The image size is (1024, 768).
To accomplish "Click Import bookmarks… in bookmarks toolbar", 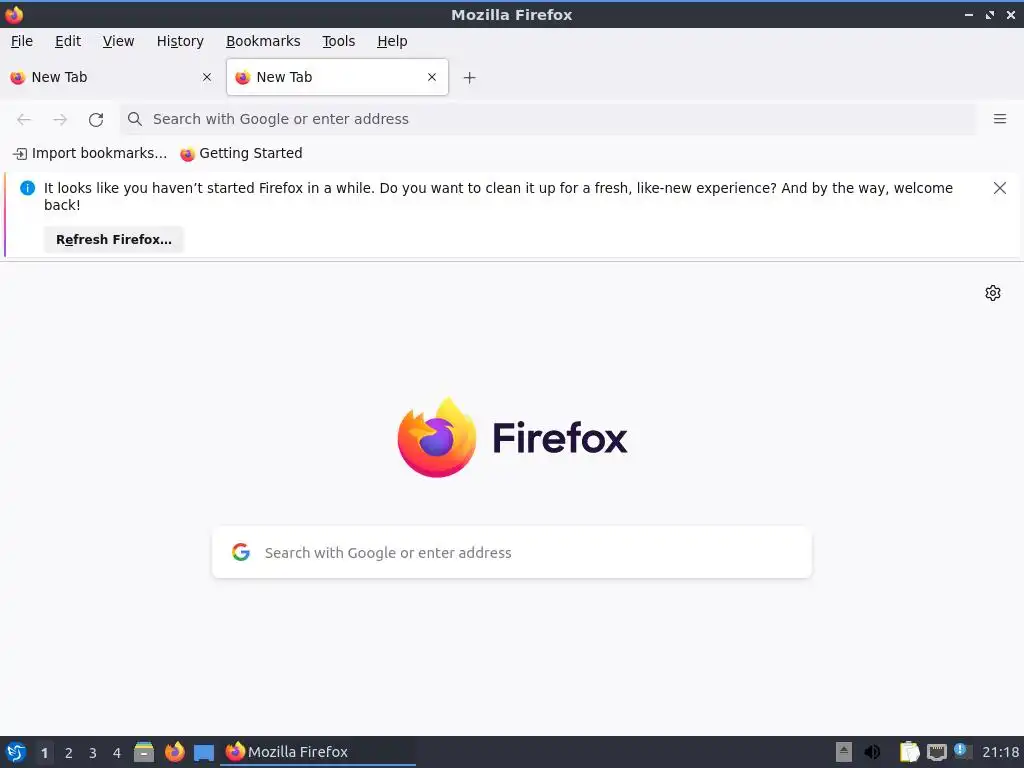I will pyautogui.click(x=90, y=153).
